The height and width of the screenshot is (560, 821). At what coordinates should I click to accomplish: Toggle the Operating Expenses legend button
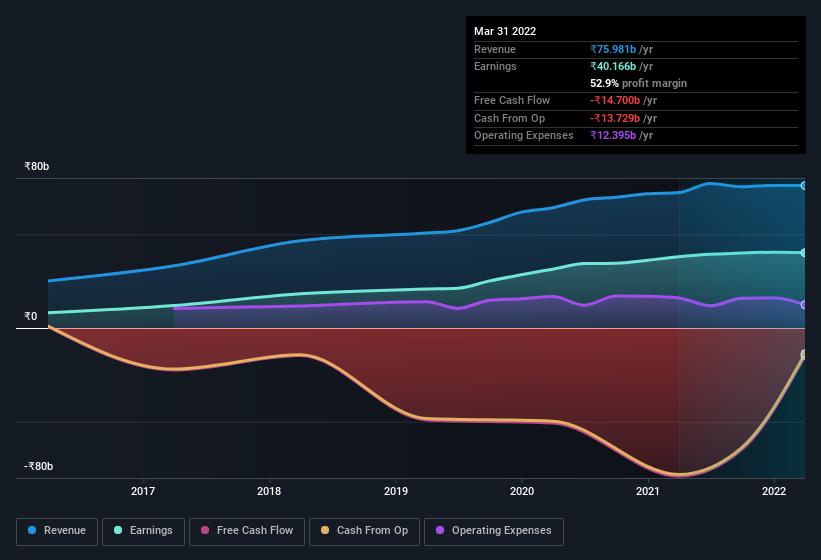click(x=493, y=531)
